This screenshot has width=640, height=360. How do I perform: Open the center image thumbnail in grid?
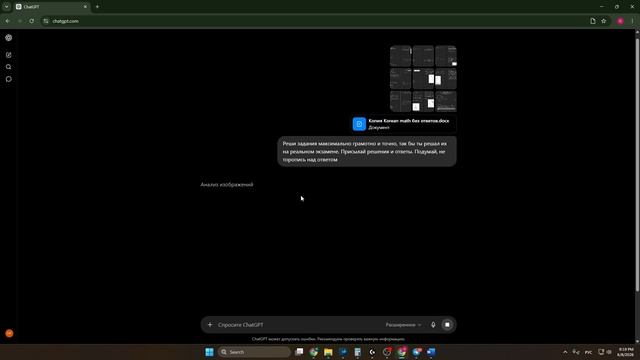point(423,79)
